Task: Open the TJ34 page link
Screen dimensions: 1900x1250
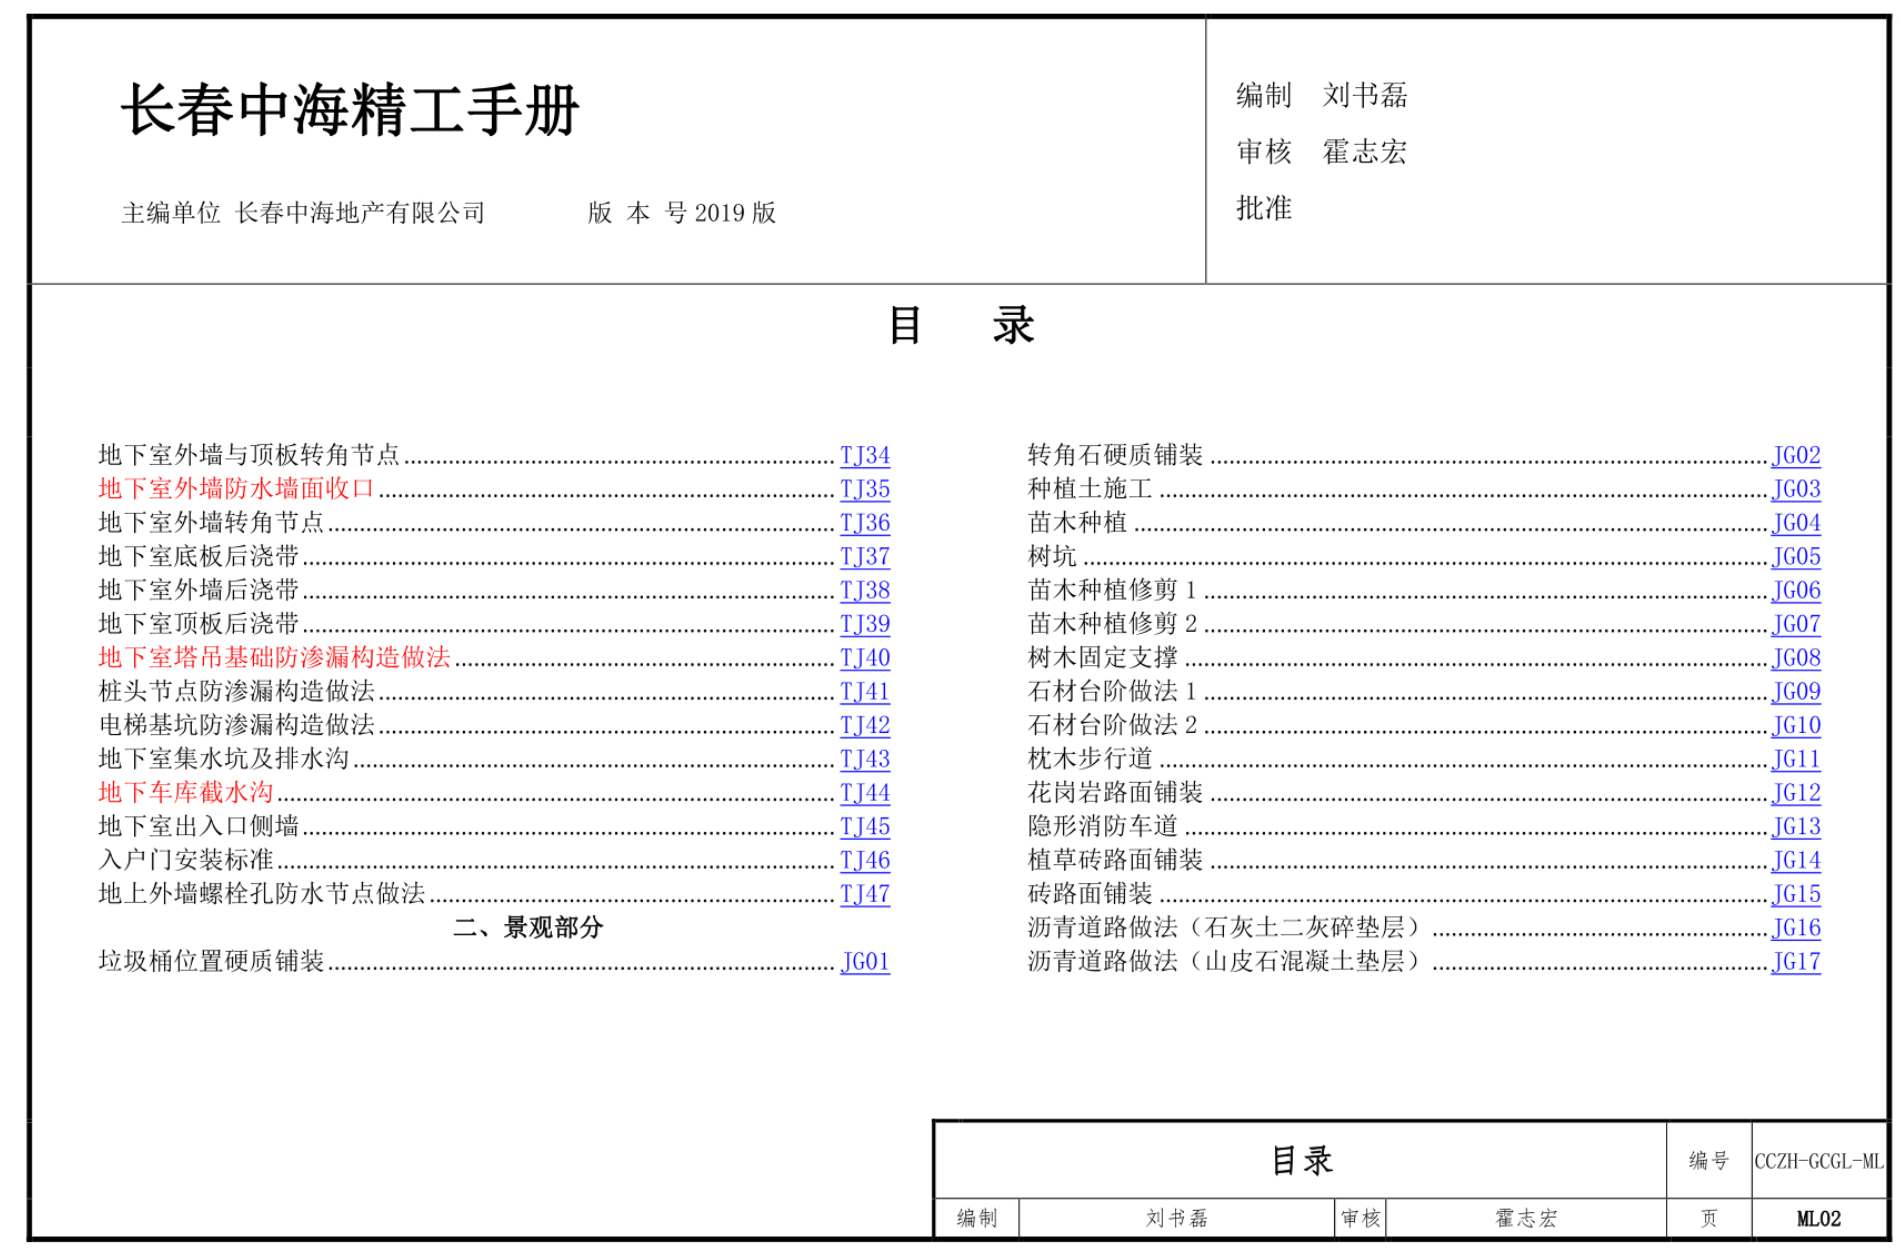Action: click(x=864, y=456)
